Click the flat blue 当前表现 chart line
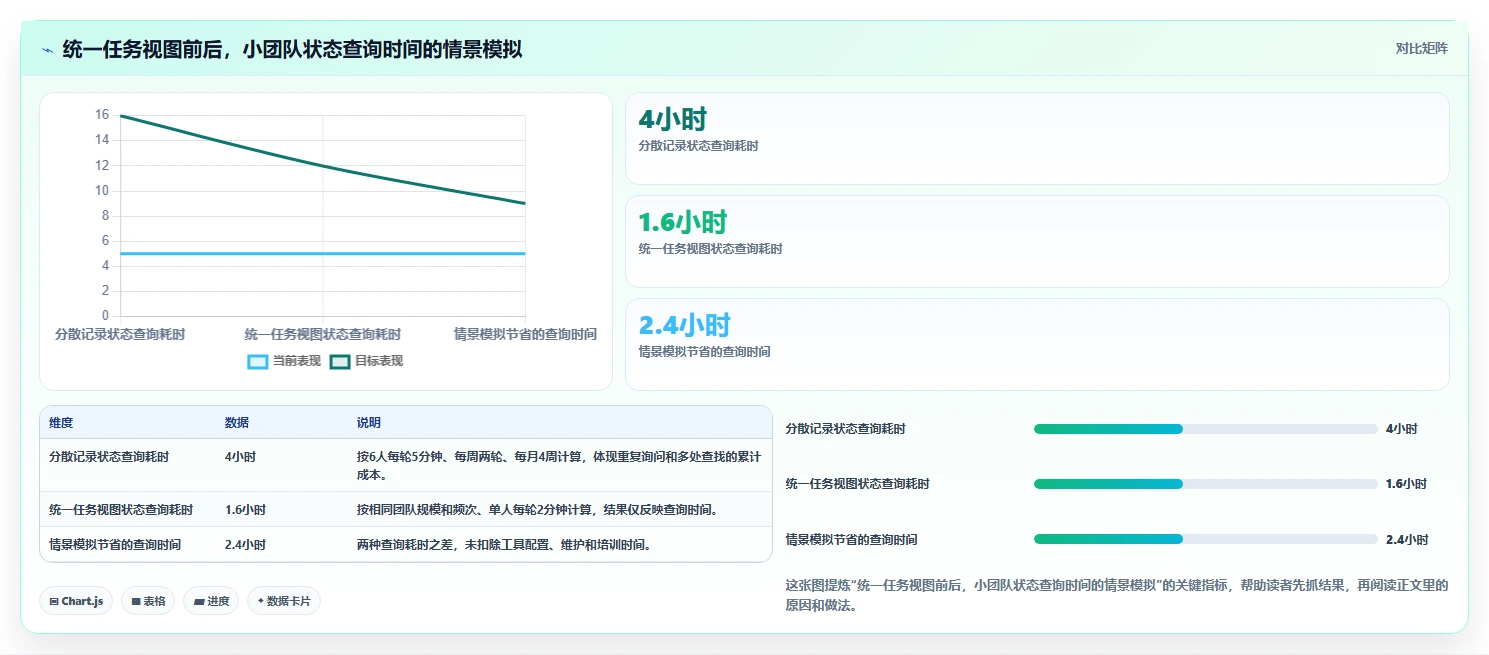Image resolution: width=1489 pixels, height=655 pixels. click(323, 253)
